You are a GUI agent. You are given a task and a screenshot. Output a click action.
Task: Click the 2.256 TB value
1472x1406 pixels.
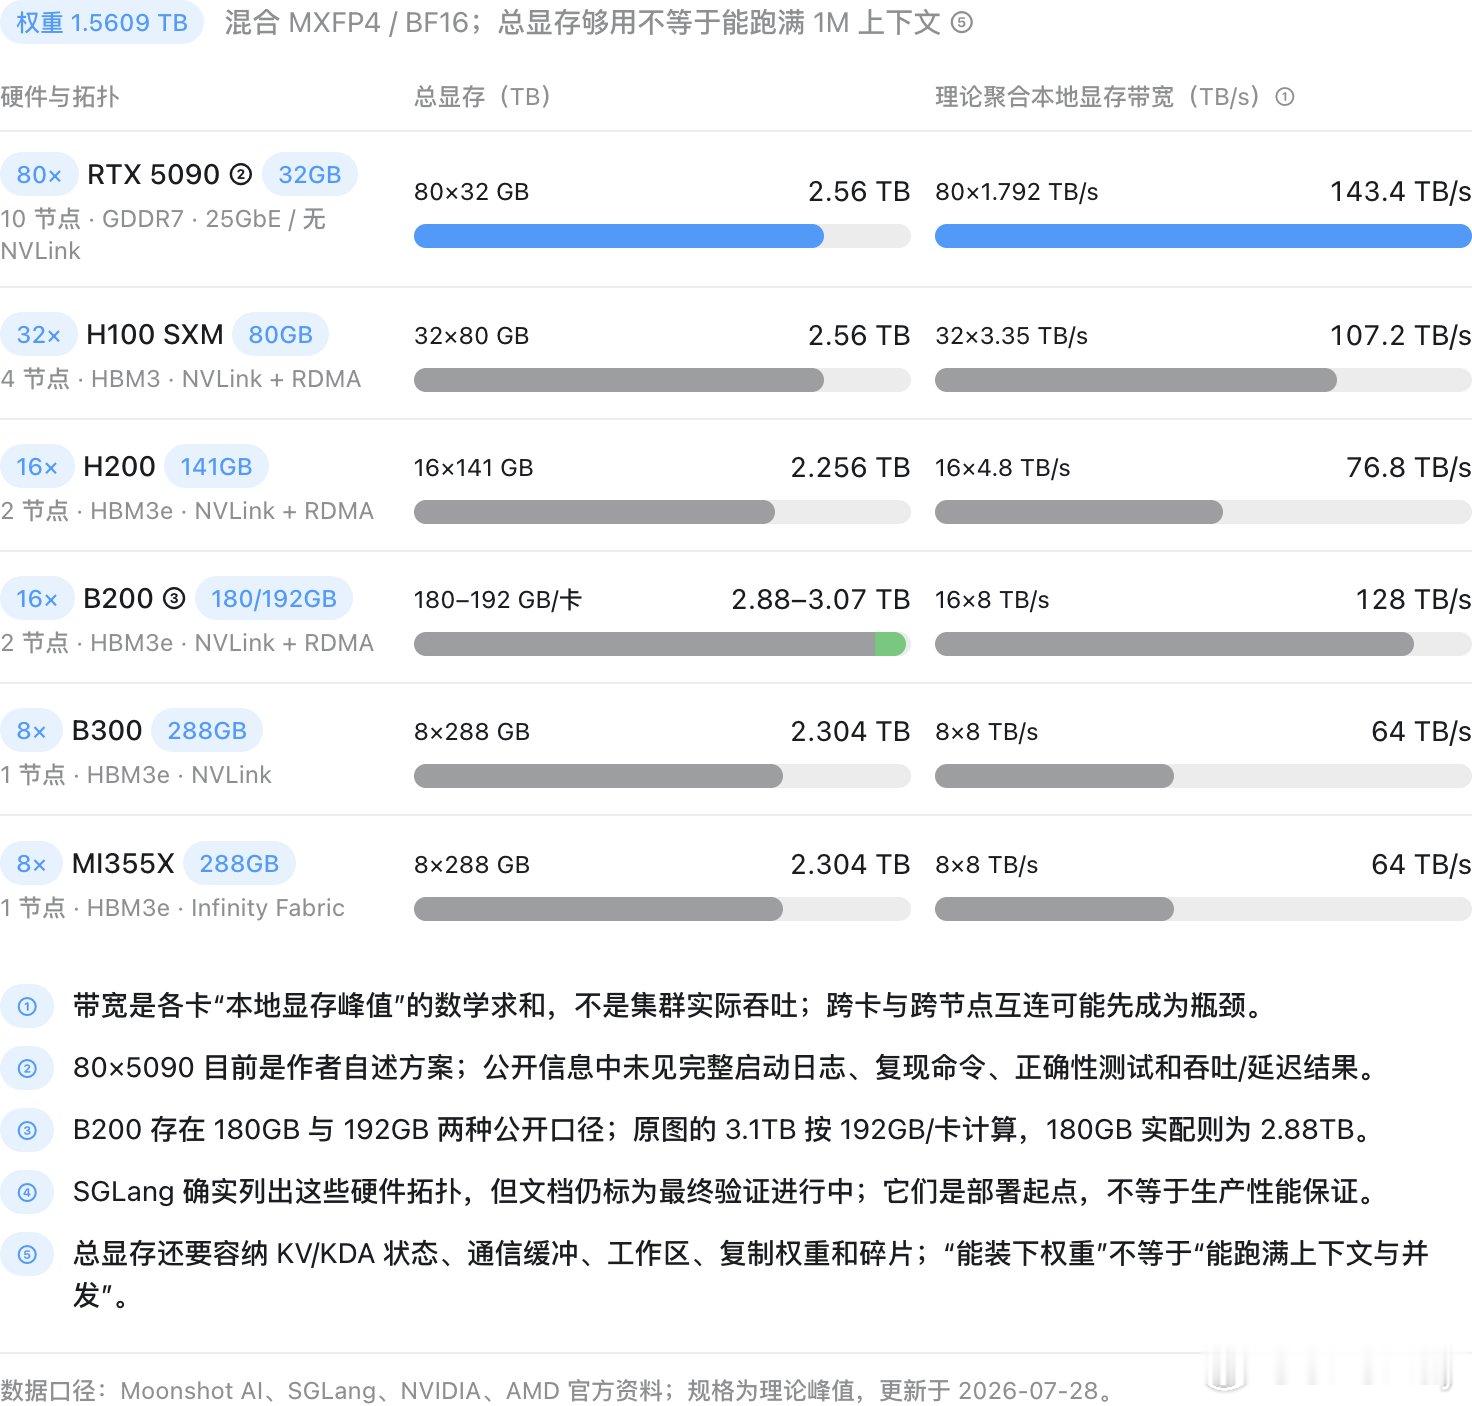850,467
